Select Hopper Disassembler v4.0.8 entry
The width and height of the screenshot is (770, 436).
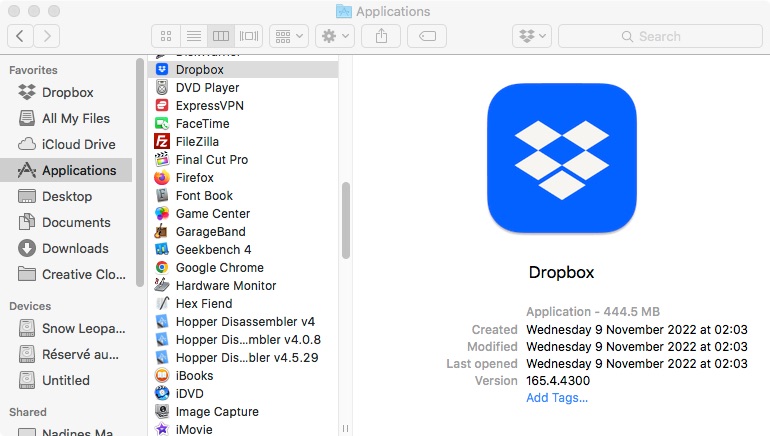(243, 340)
